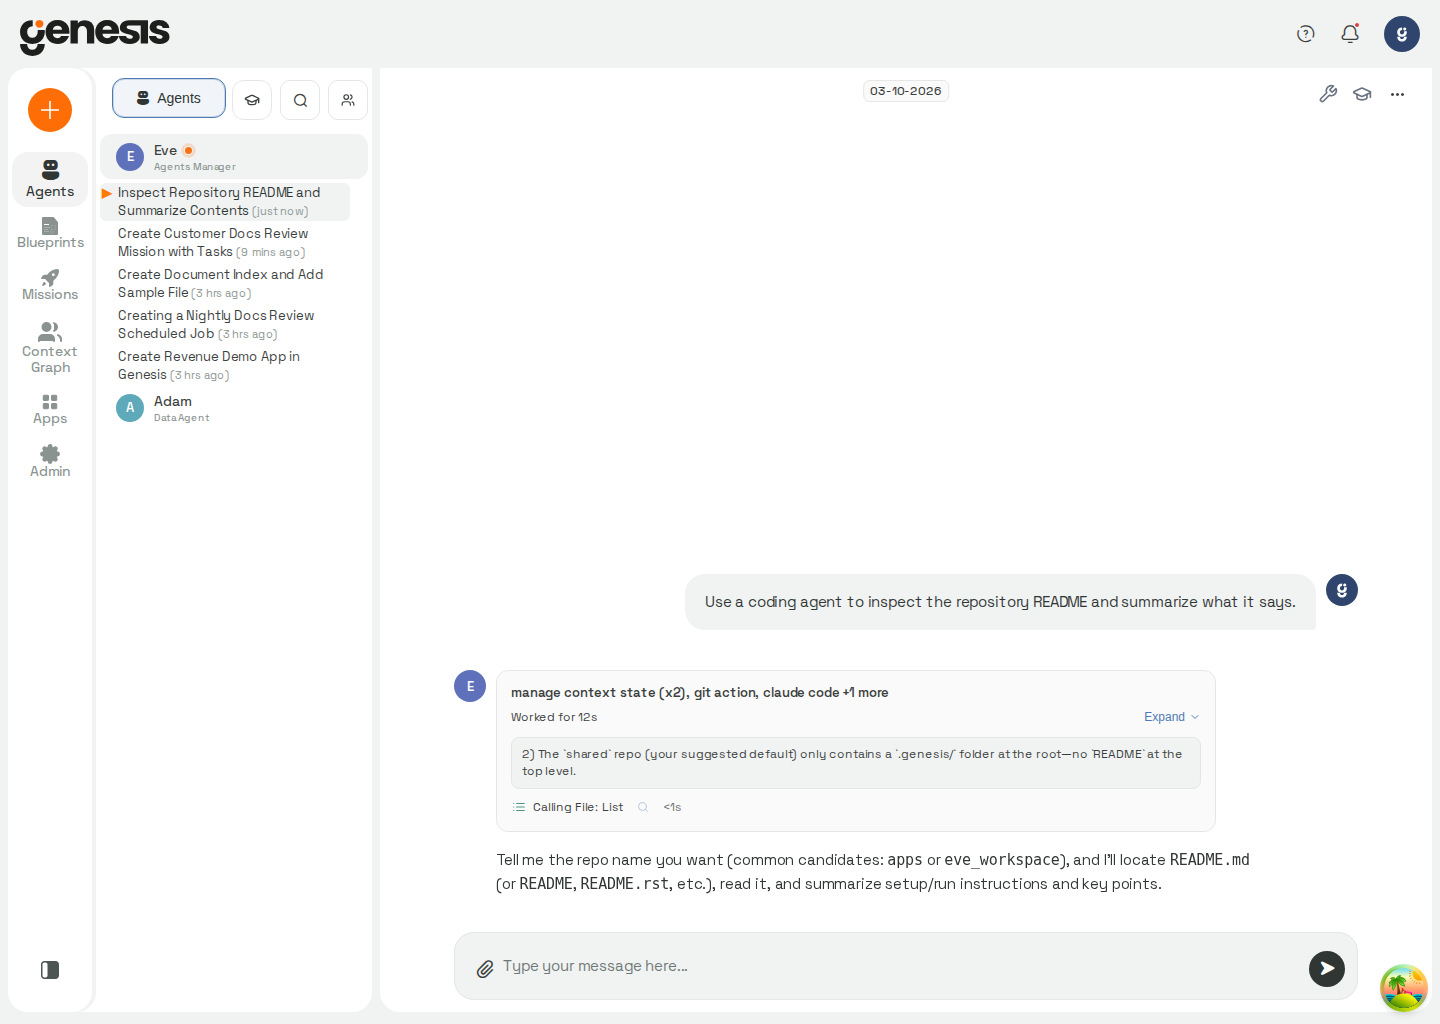Click the 03-10-2026 date label
Viewport: 1440px width, 1024px height.
tap(906, 91)
